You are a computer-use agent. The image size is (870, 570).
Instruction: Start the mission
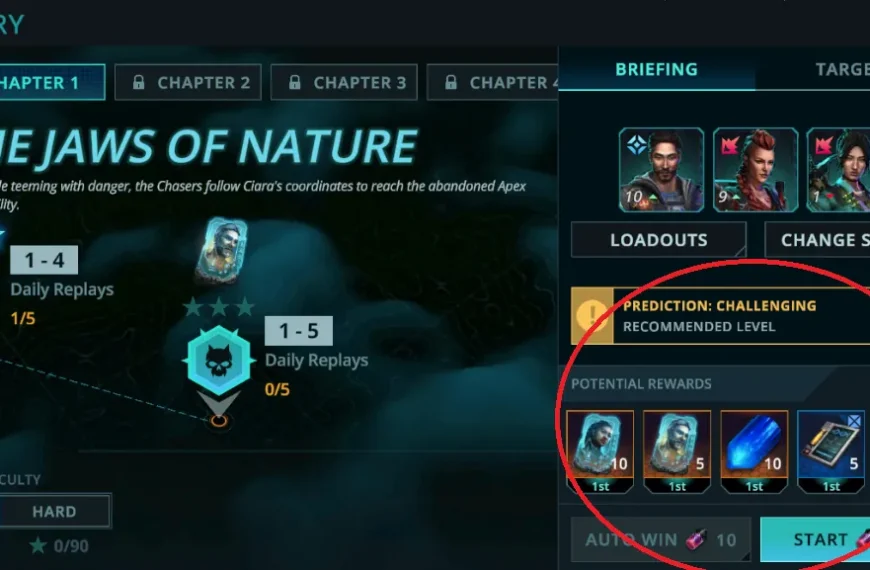815,539
